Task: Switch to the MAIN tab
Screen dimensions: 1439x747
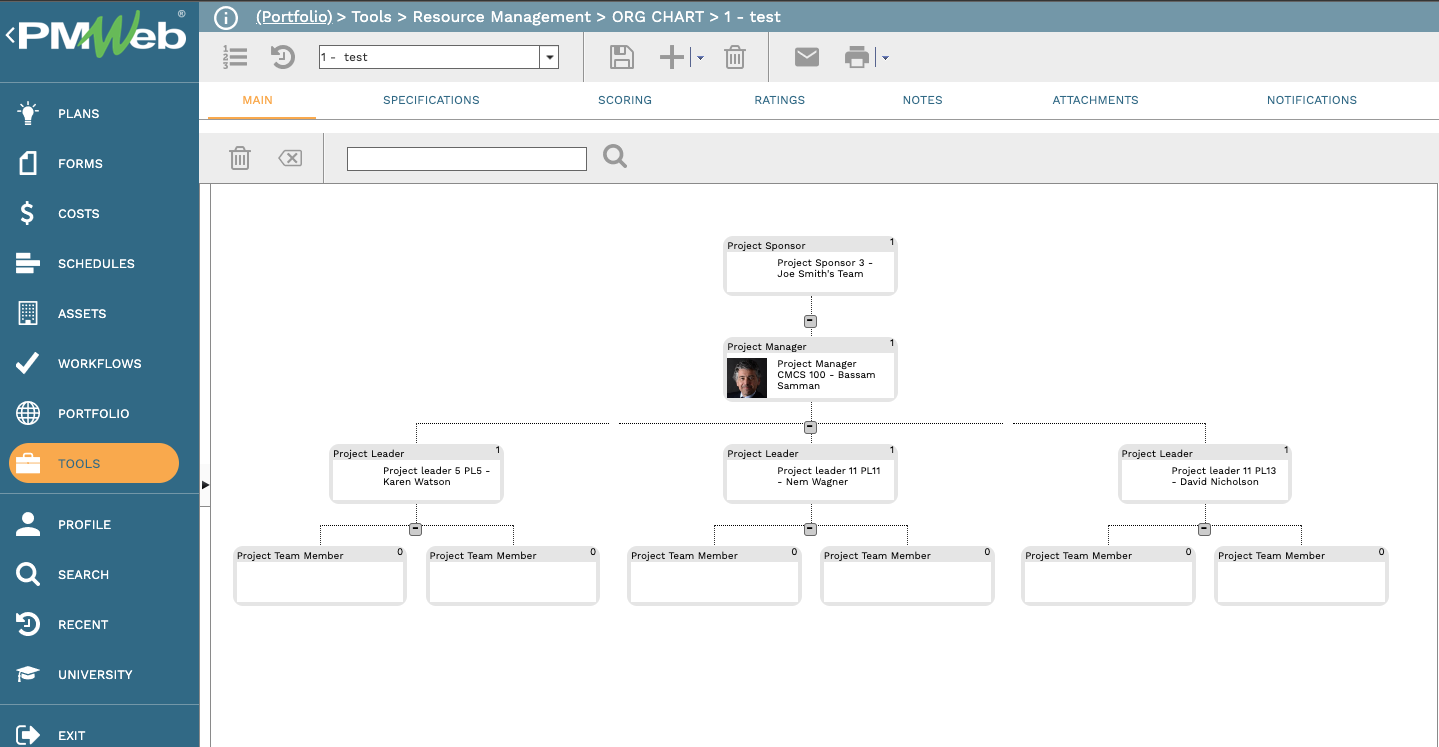Action: coord(257,100)
